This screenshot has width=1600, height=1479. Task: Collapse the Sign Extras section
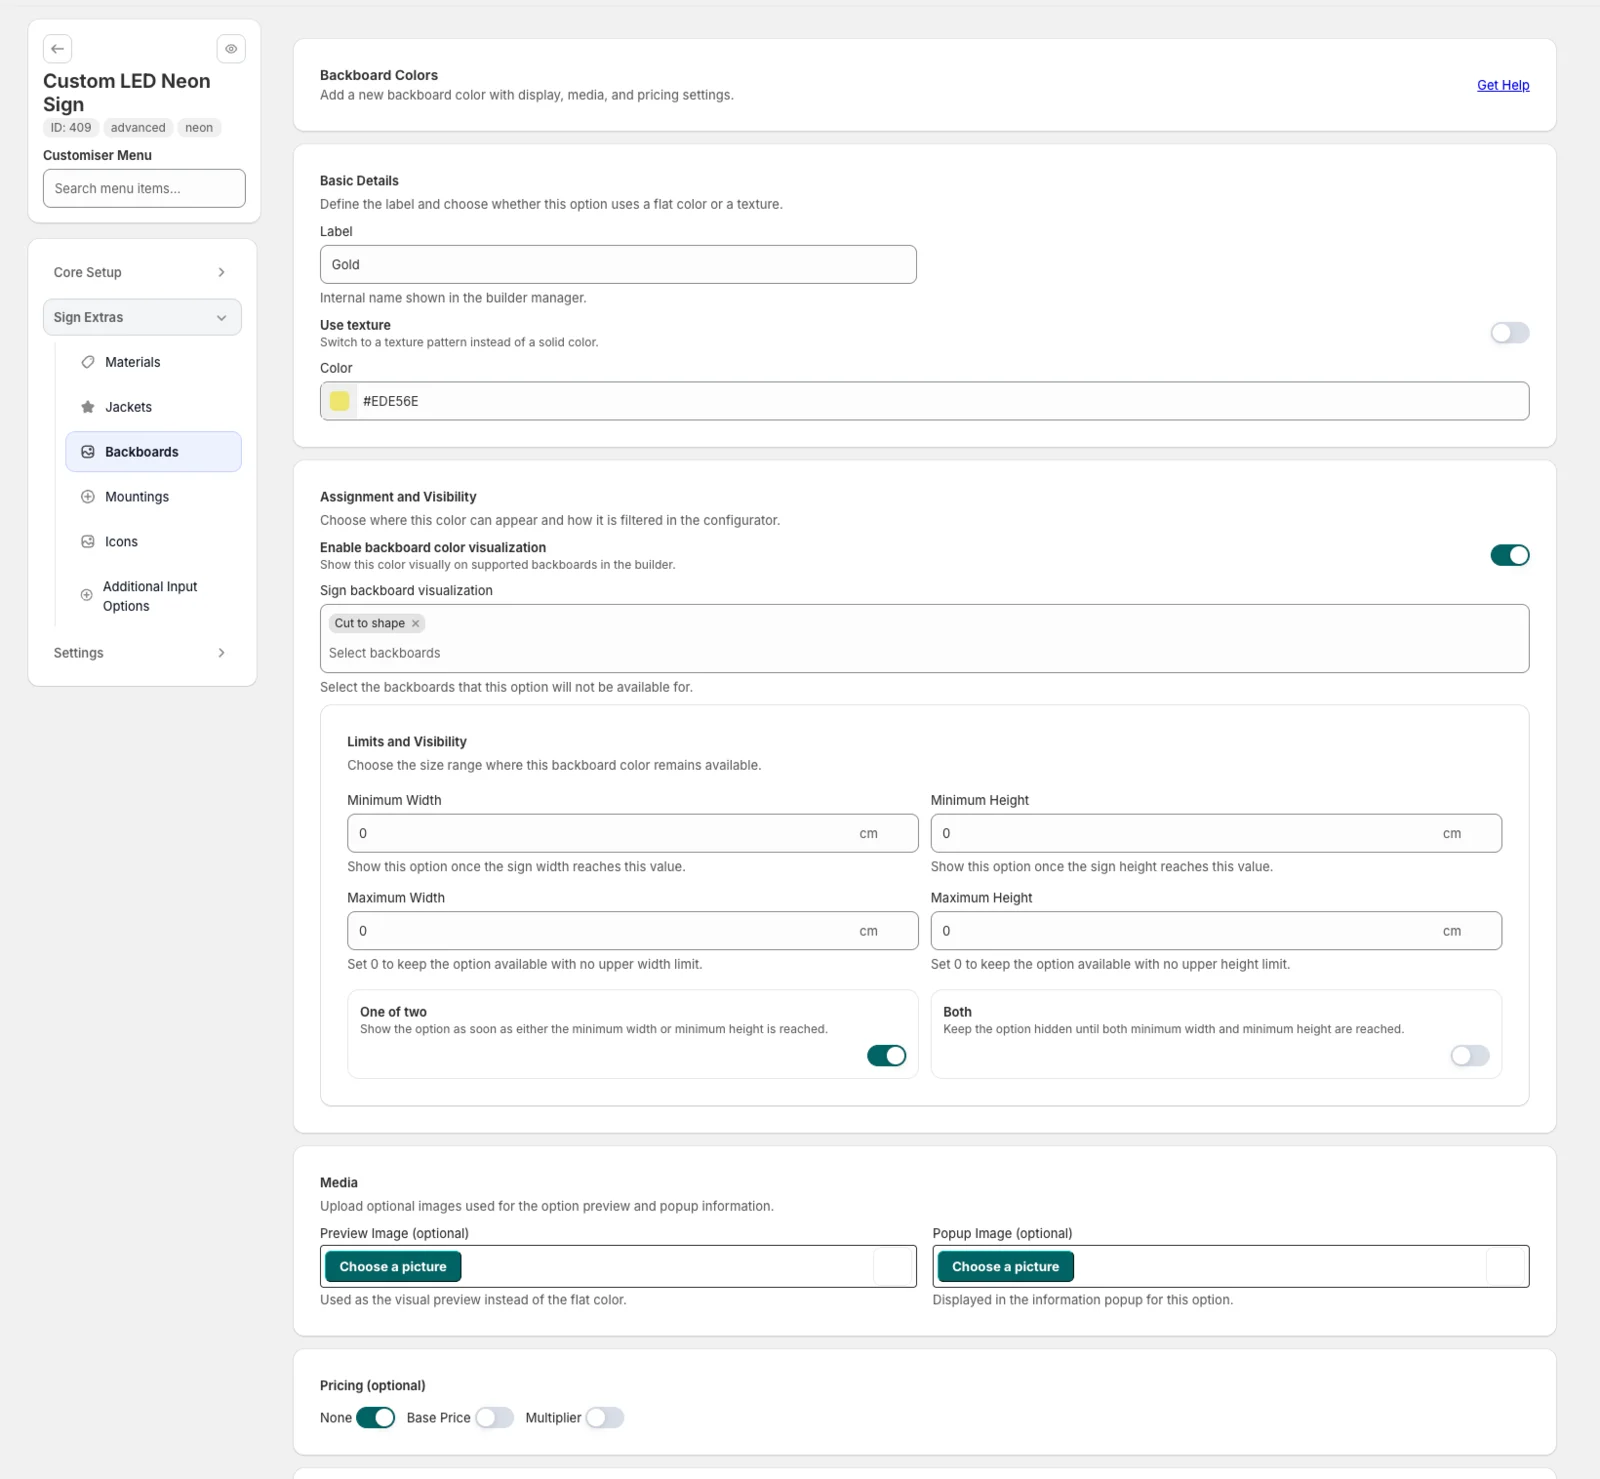(142, 317)
